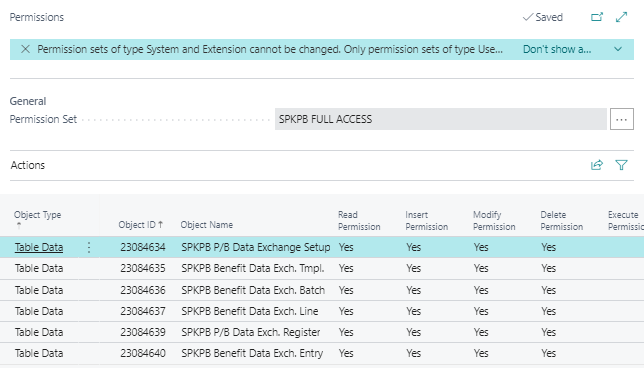Open Object Name column header menu

207,225
